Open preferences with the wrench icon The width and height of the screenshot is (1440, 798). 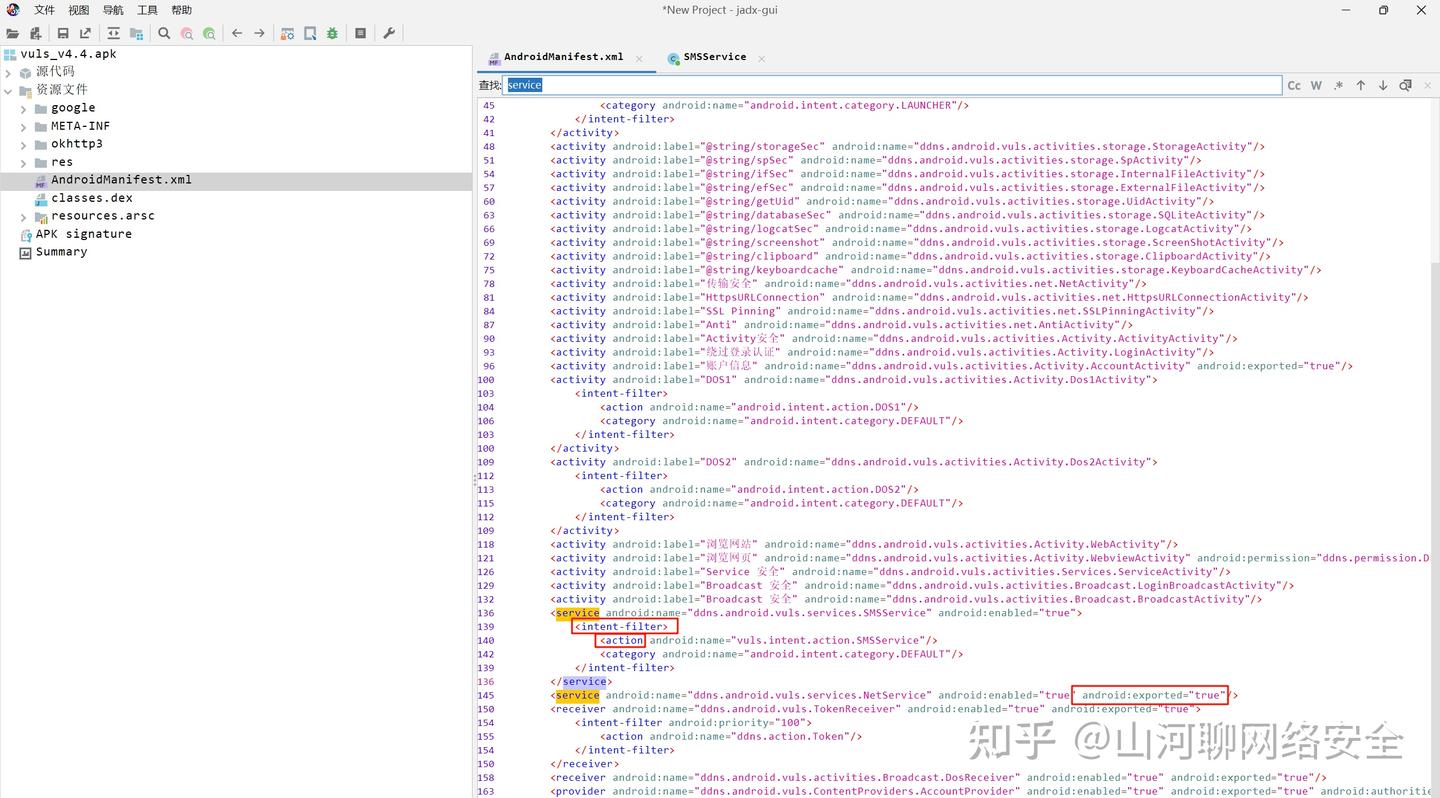tap(388, 33)
